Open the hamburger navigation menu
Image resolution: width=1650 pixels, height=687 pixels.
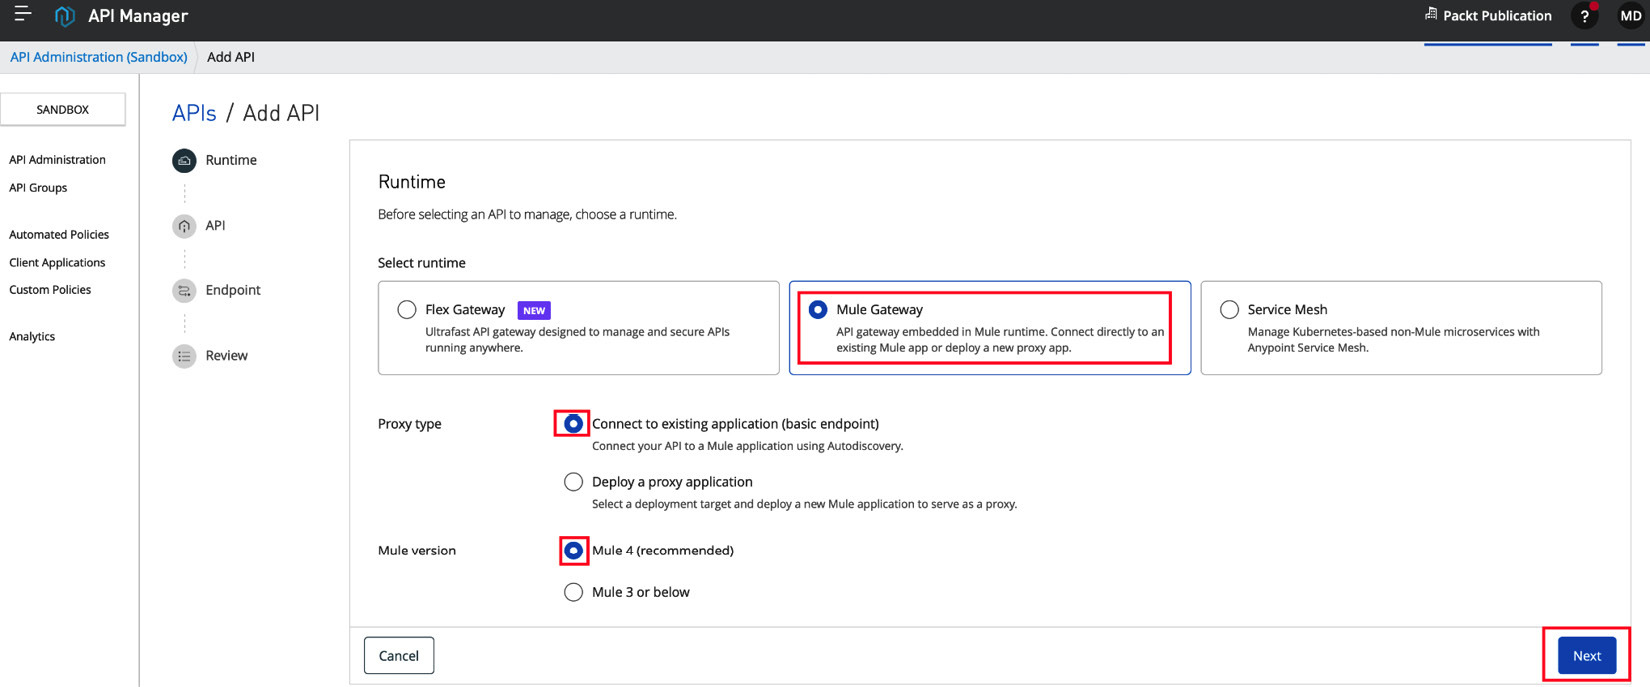(22, 14)
